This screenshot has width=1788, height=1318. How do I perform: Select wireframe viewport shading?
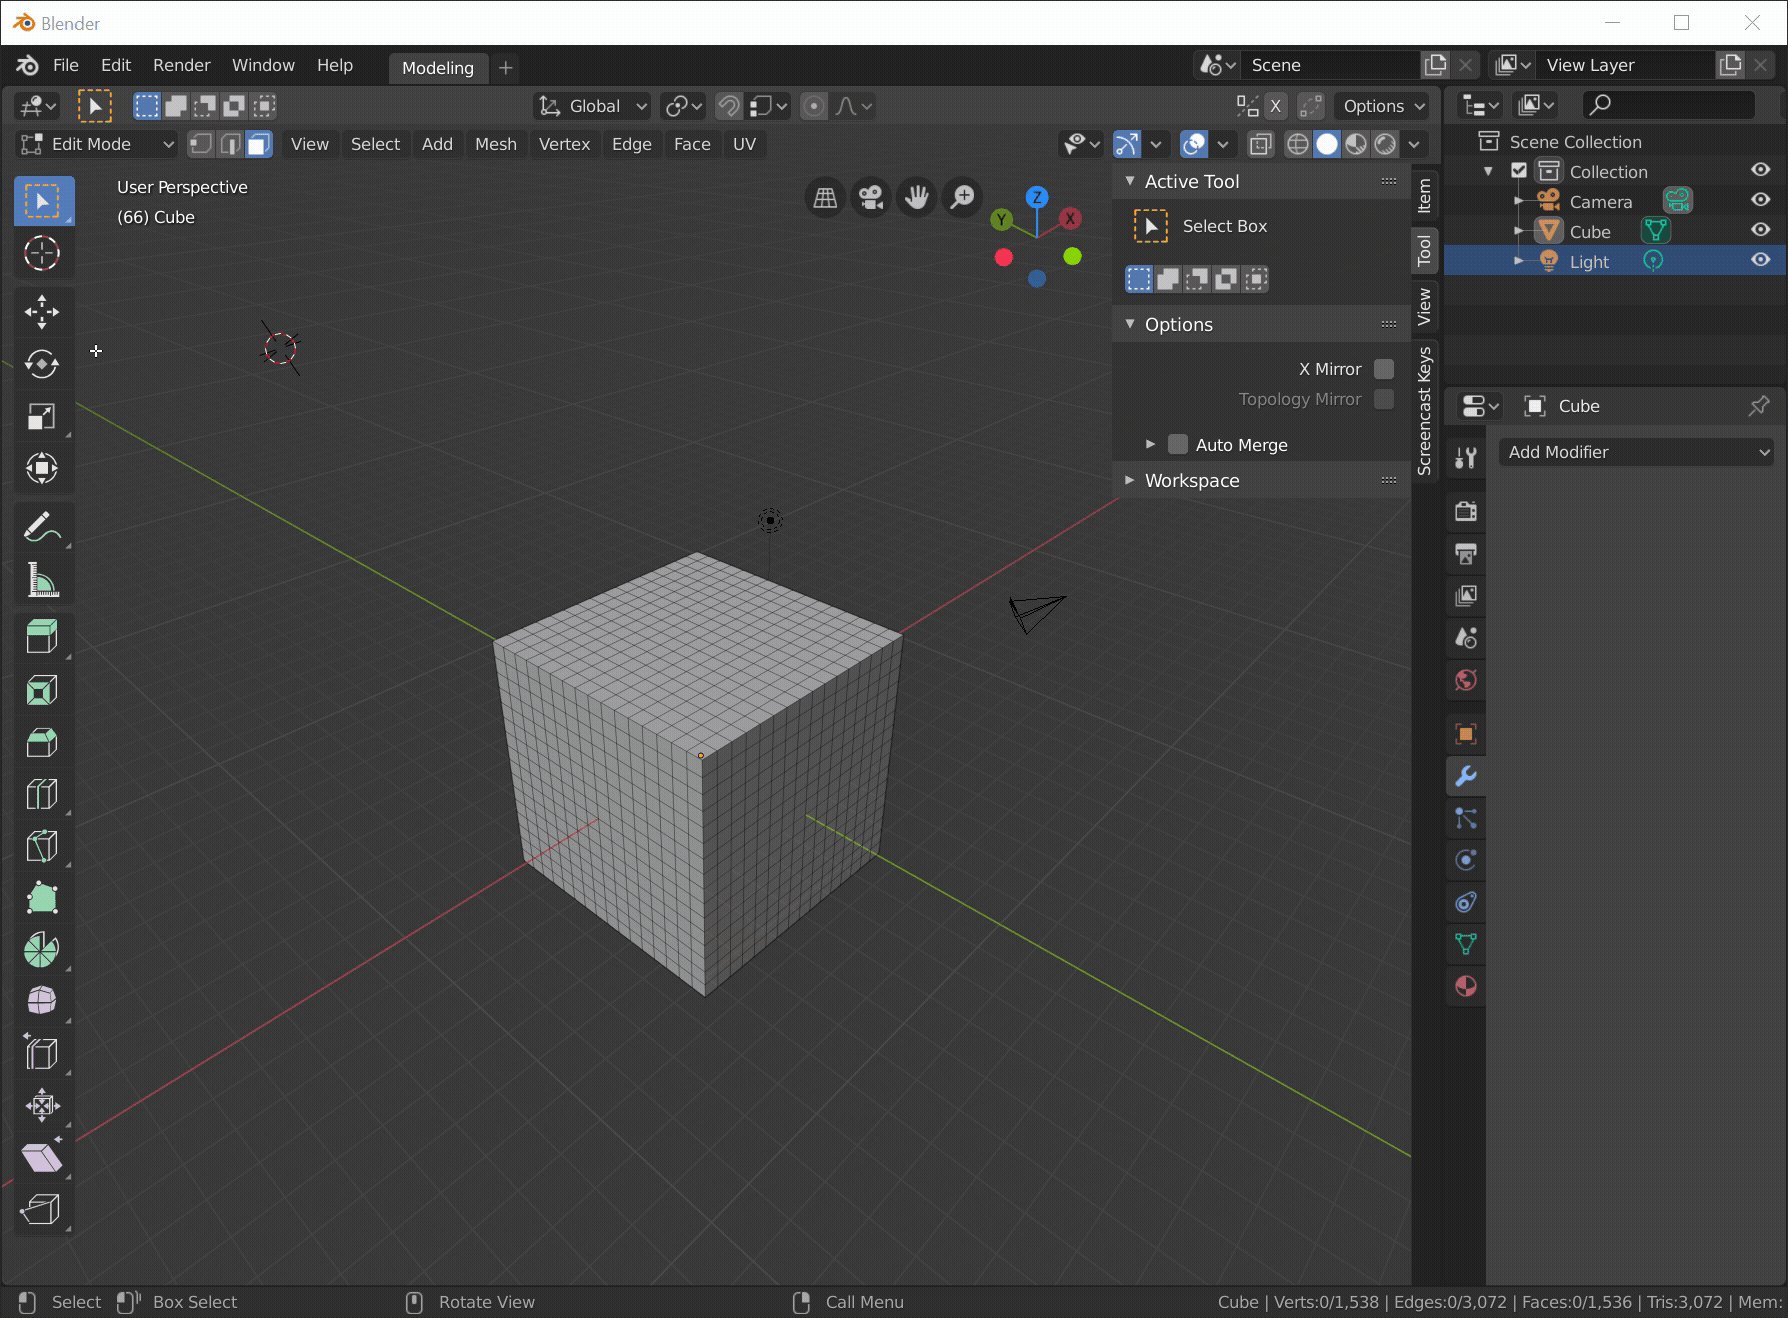click(x=1298, y=144)
